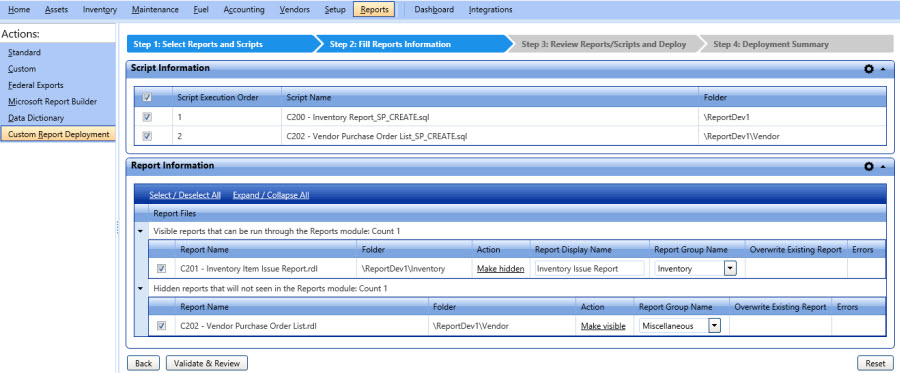Click C202 - Vendor Purchase Order List.rdl name
Screen dimensions: 900x373
click(x=249, y=326)
